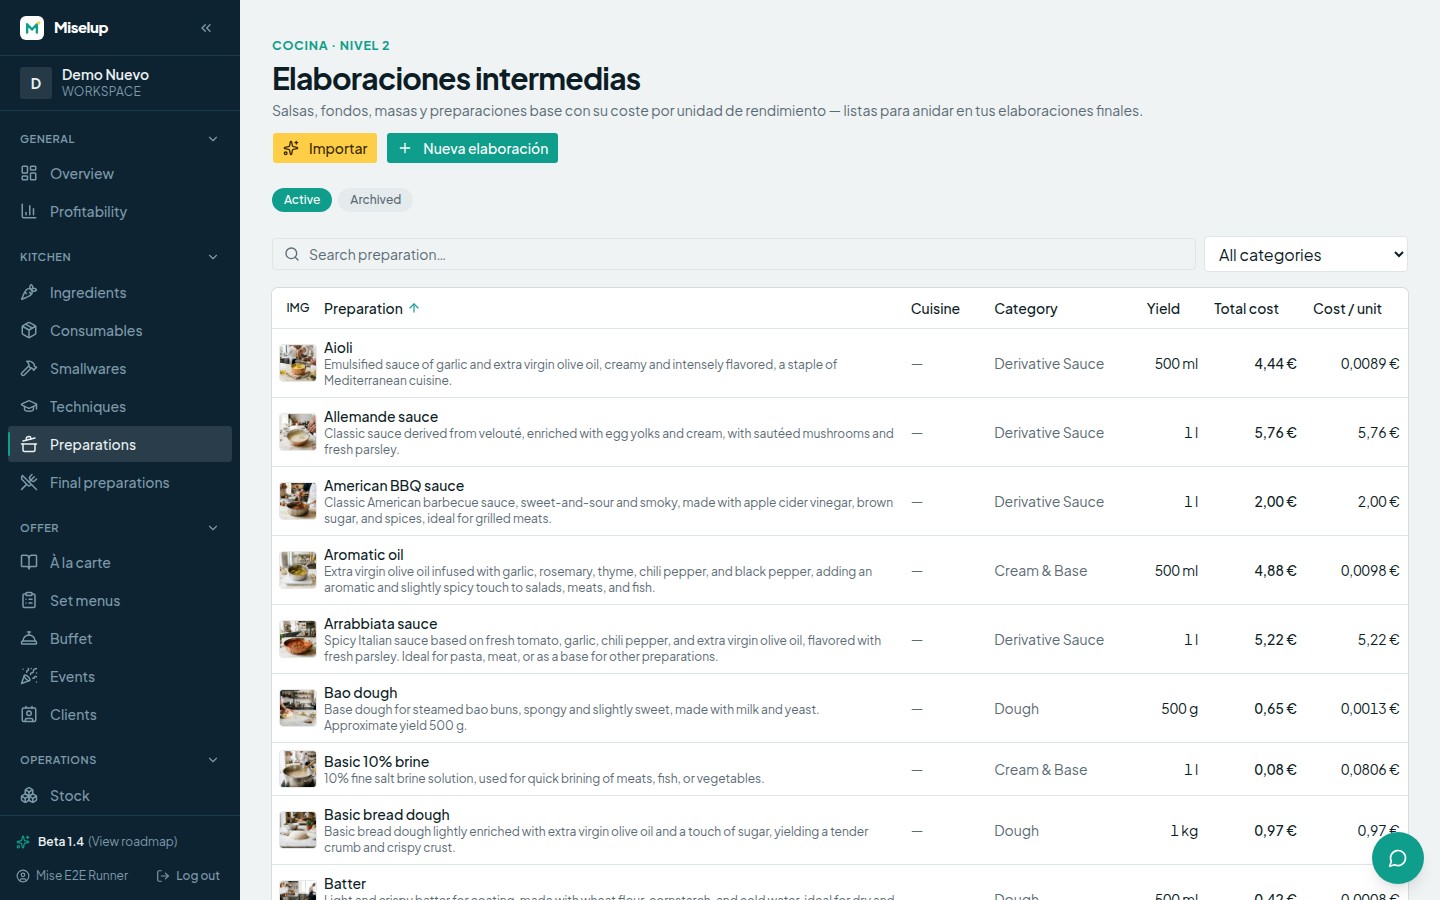Open Final preparations page

point(120,483)
